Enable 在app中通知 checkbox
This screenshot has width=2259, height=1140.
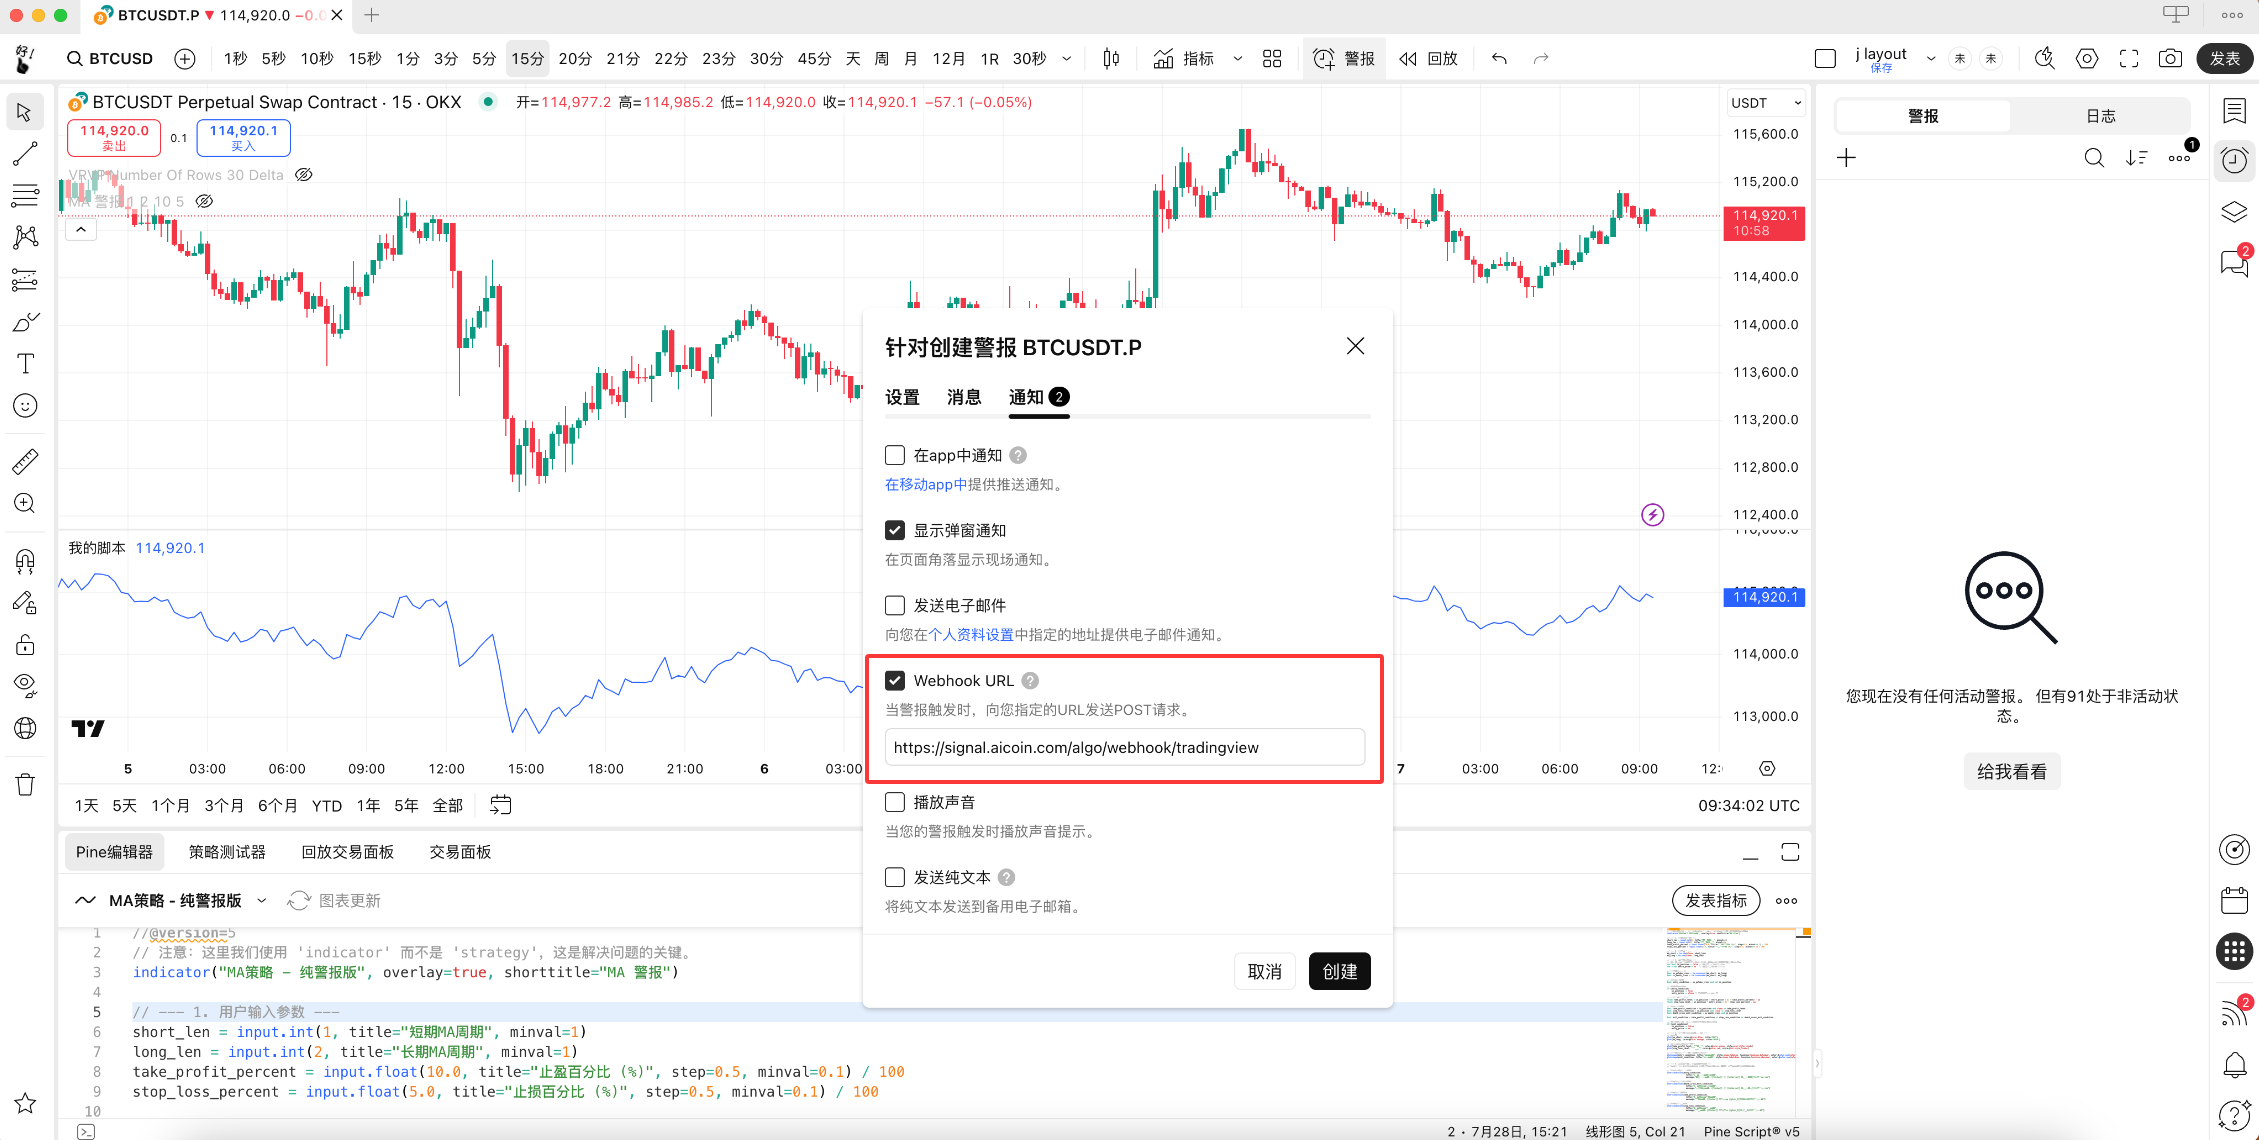[x=895, y=456]
